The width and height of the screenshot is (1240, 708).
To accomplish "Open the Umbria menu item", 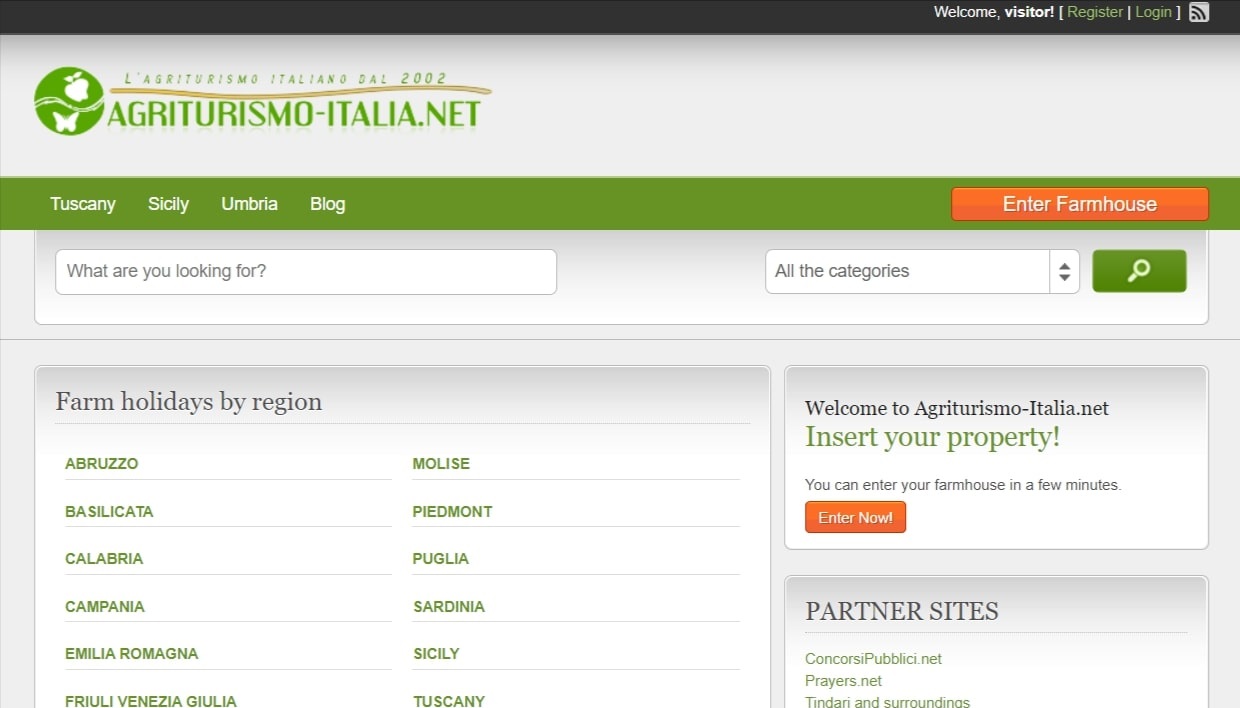I will (x=249, y=204).
